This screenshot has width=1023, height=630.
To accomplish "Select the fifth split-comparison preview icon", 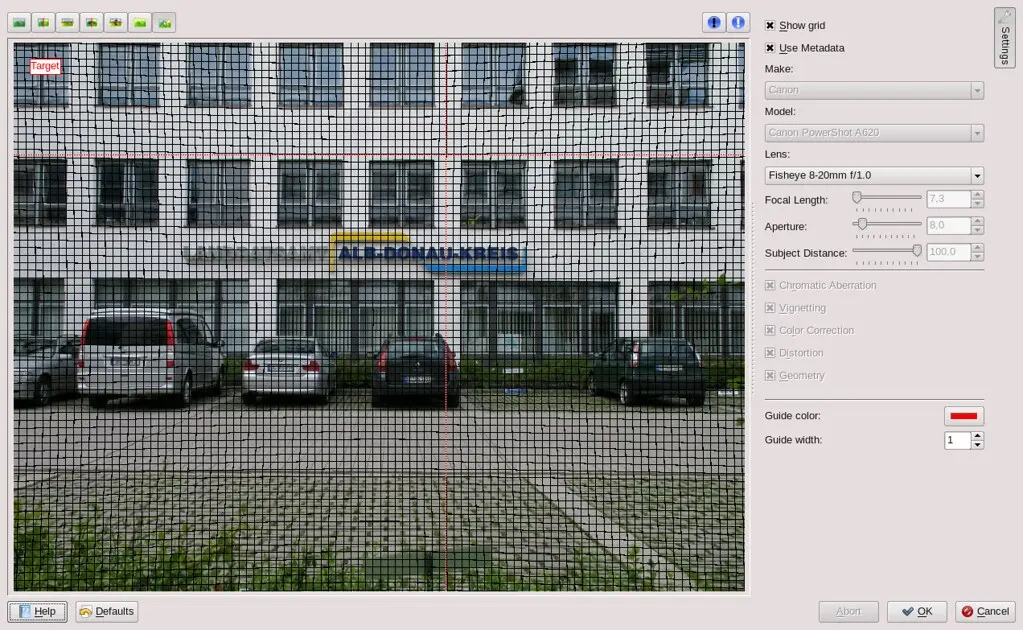I will (115, 21).
